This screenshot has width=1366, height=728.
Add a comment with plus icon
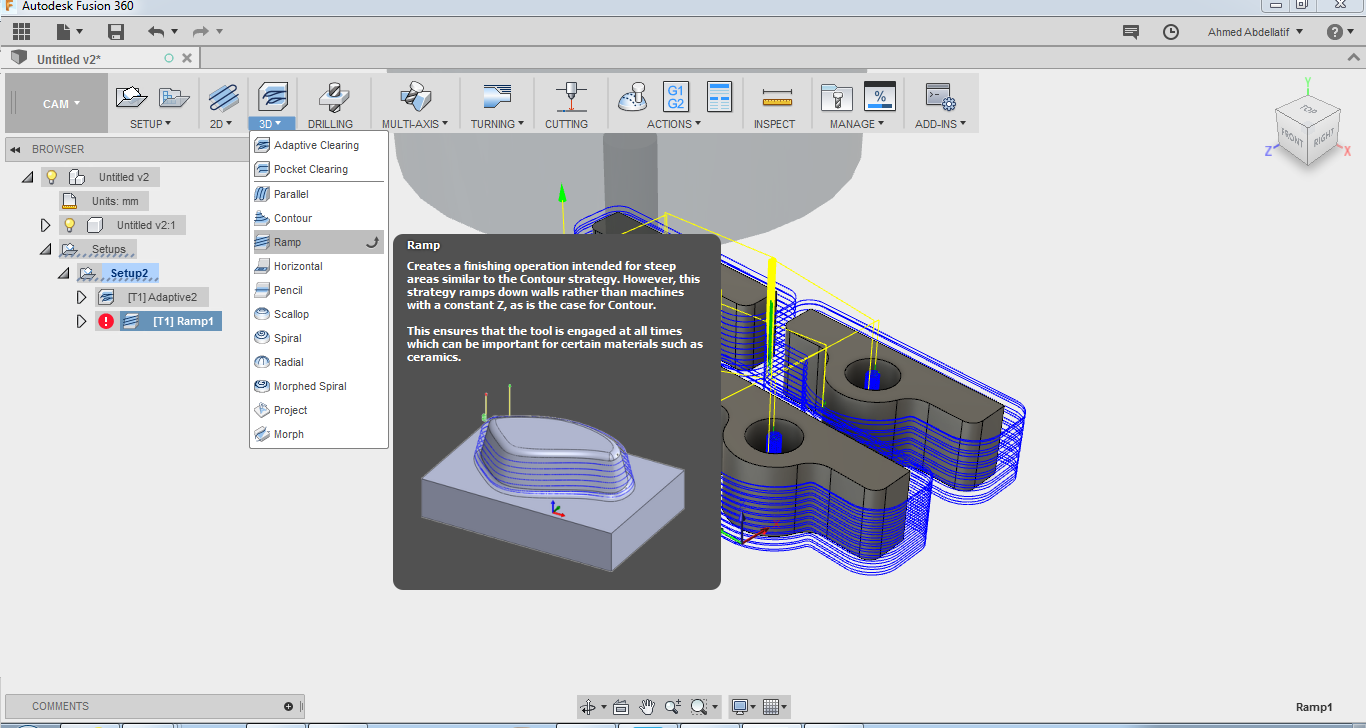click(x=289, y=706)
